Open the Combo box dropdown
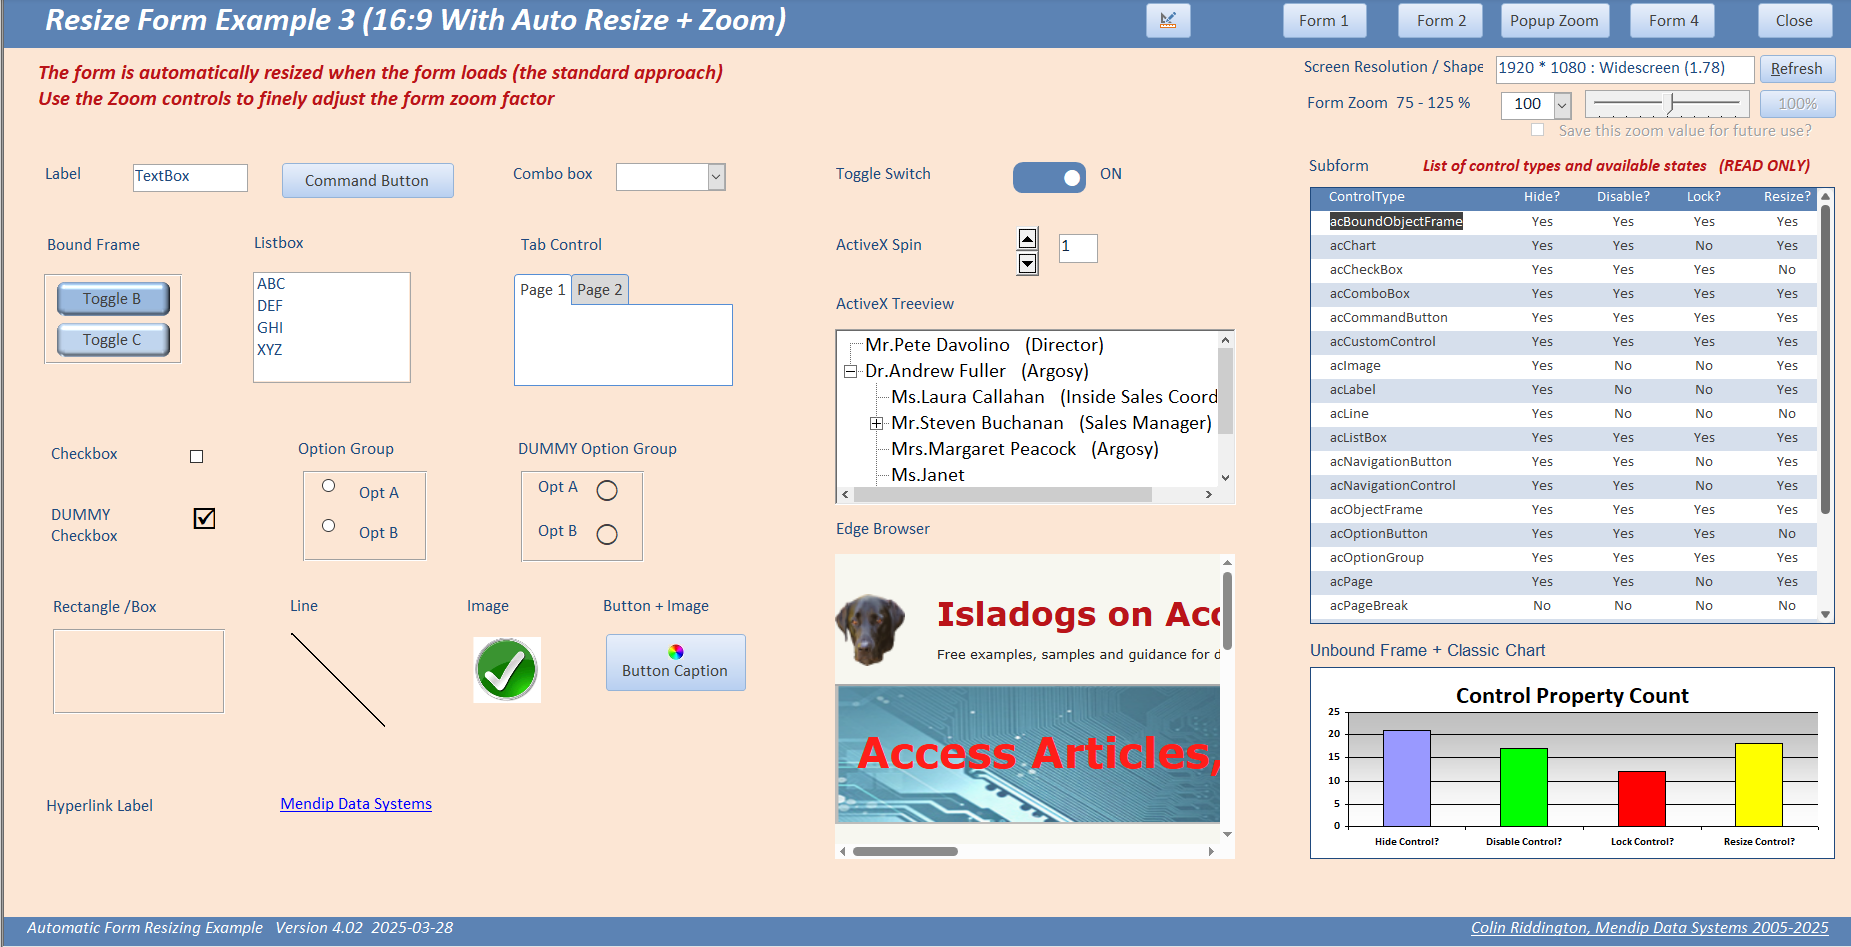1851x947 pixels. pos(716,177)
